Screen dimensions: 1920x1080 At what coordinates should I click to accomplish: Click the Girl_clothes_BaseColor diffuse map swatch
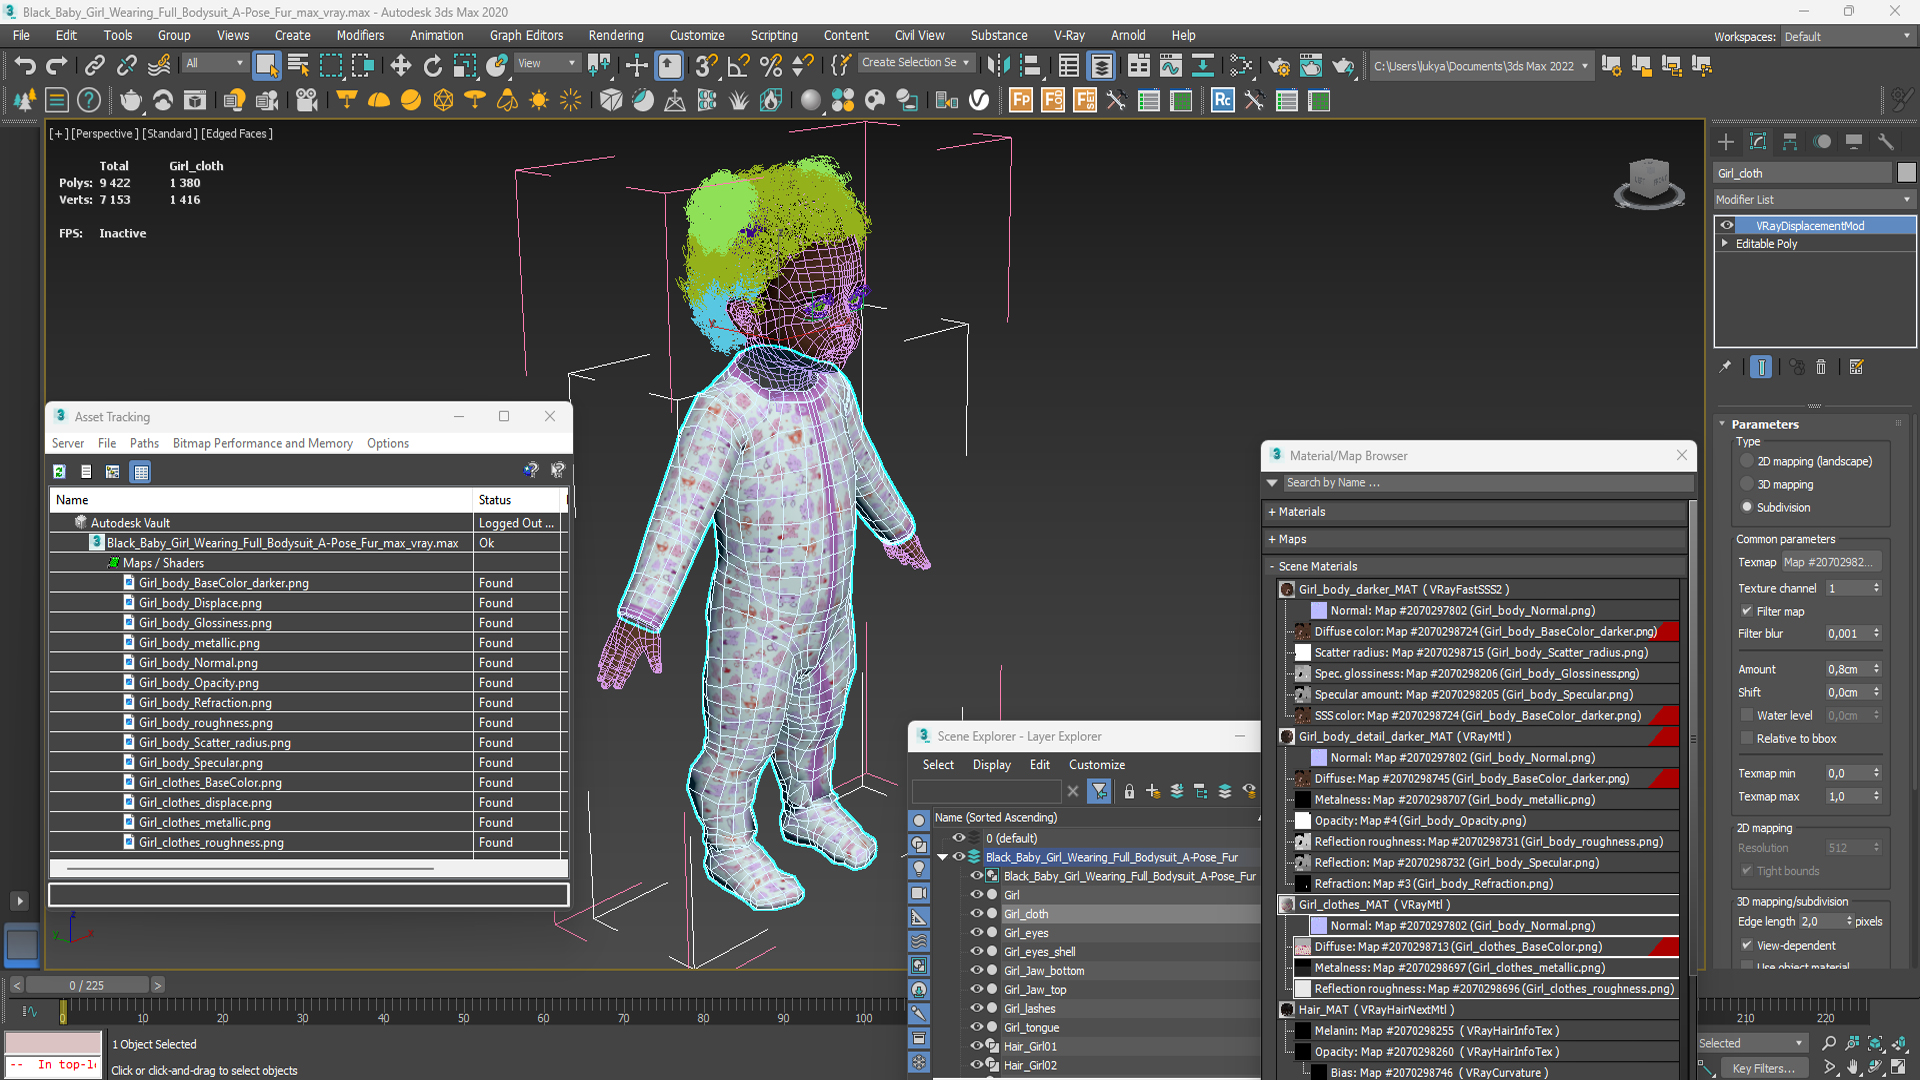point(1302,946)
